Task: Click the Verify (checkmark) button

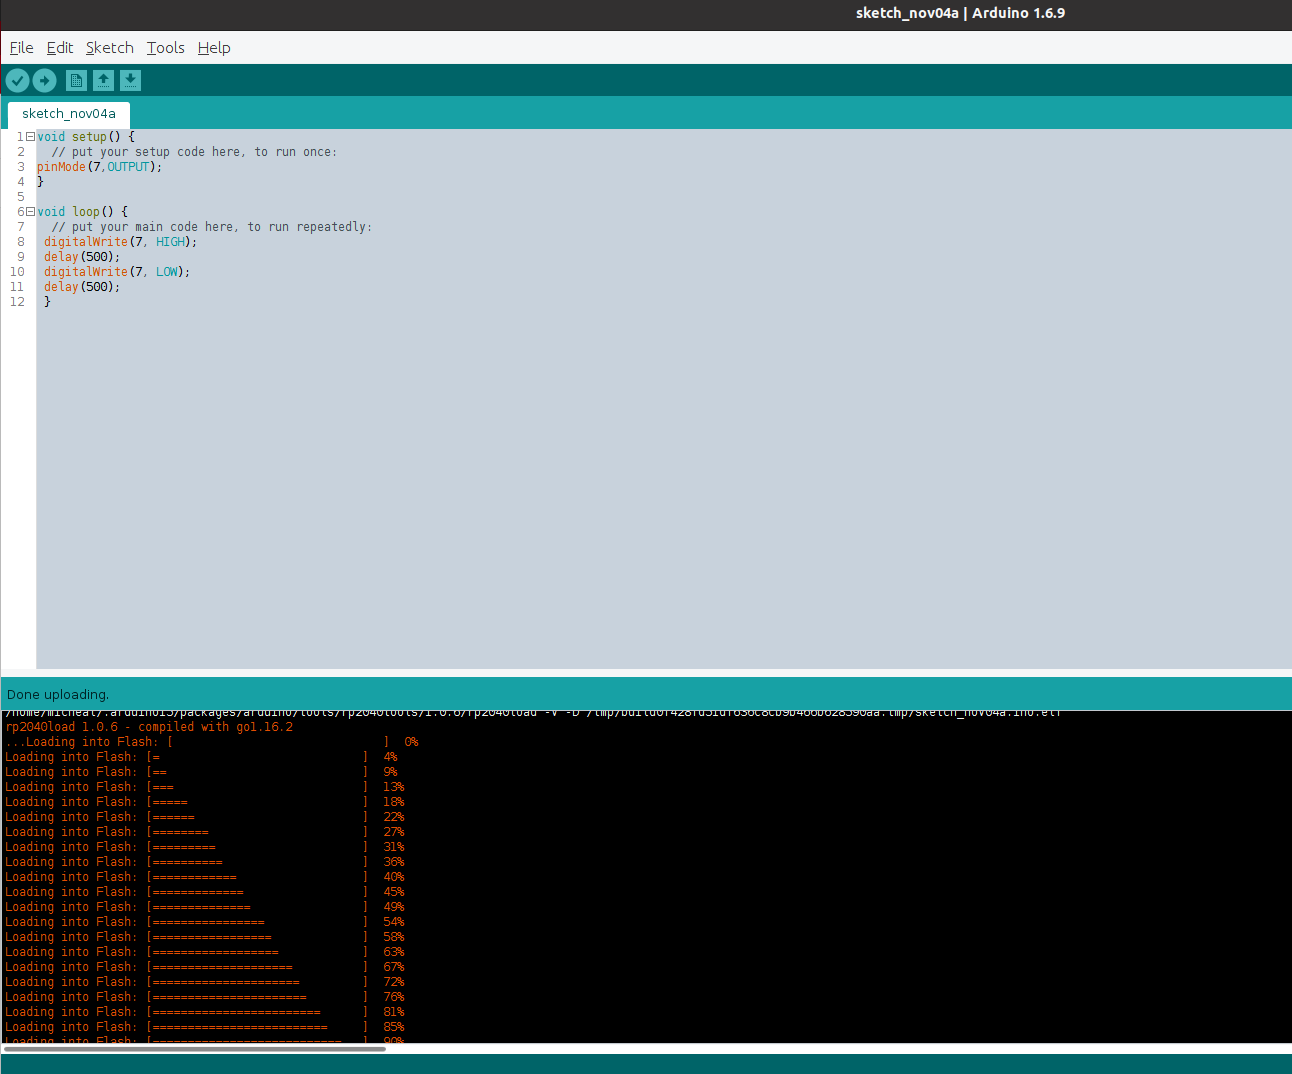Action: [17, 80]
